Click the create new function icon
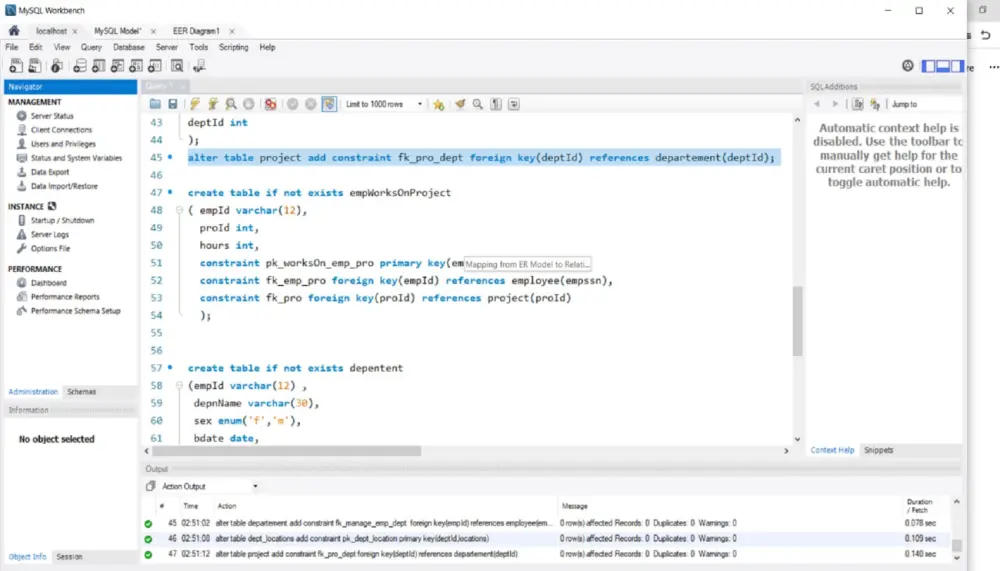The width and height of the screenshot is (1000, 571). coord(155,66)
